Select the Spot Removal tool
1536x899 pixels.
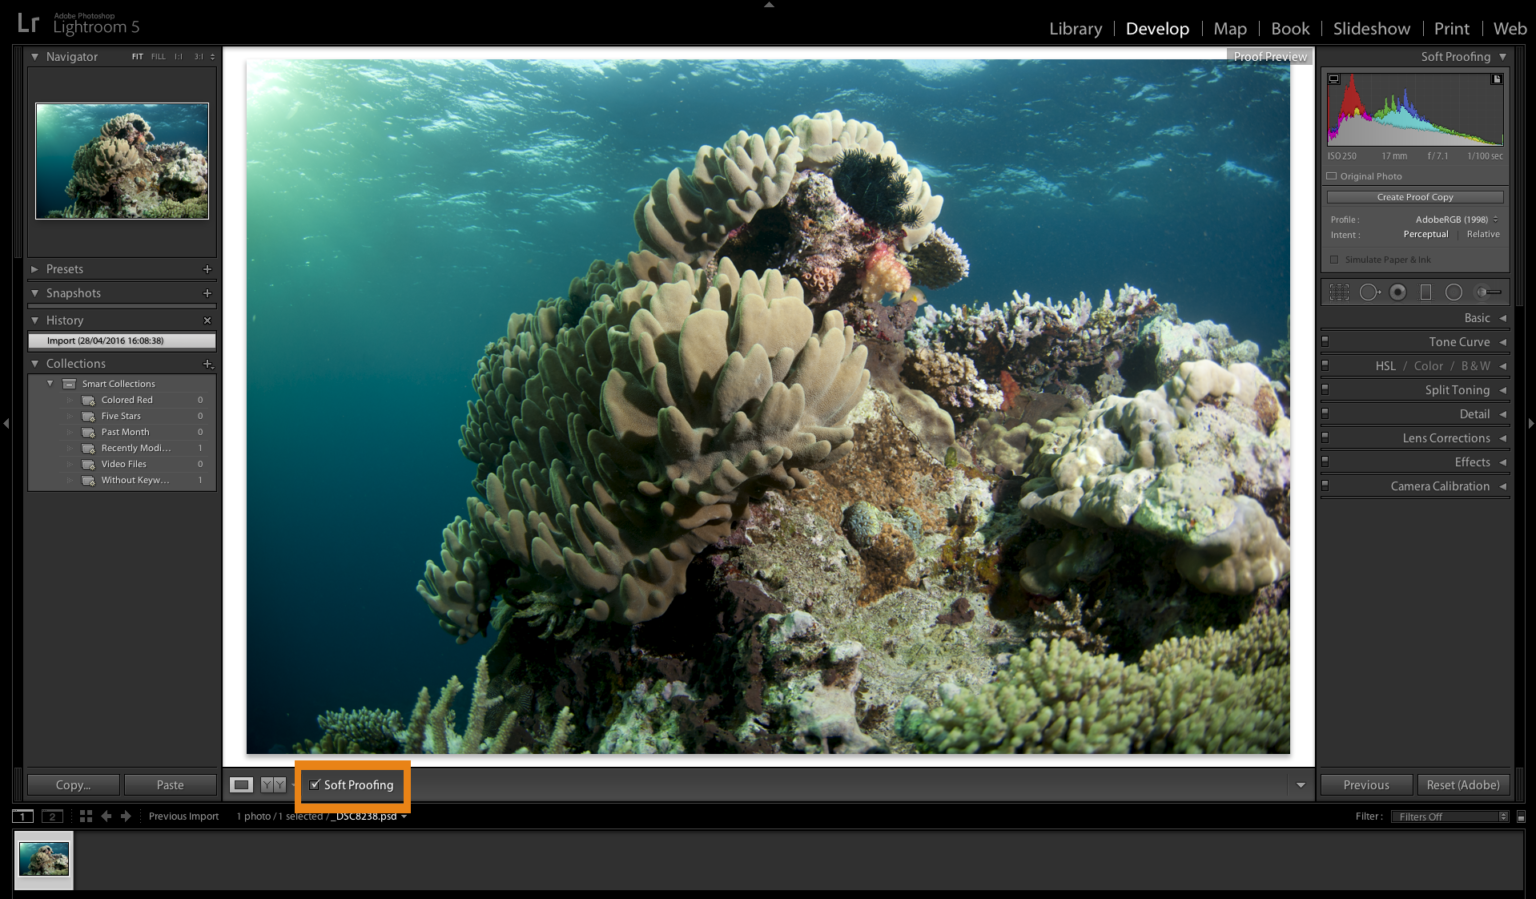[x=1368, y=292]
